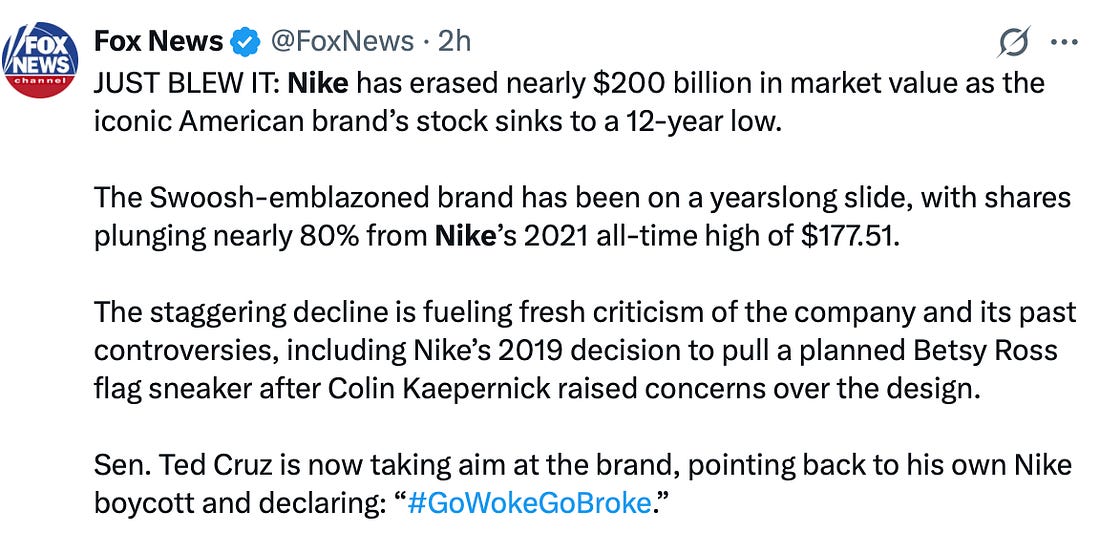
Task: Click bold Nike after JUST BLEW IT
Action: point(318,83)
